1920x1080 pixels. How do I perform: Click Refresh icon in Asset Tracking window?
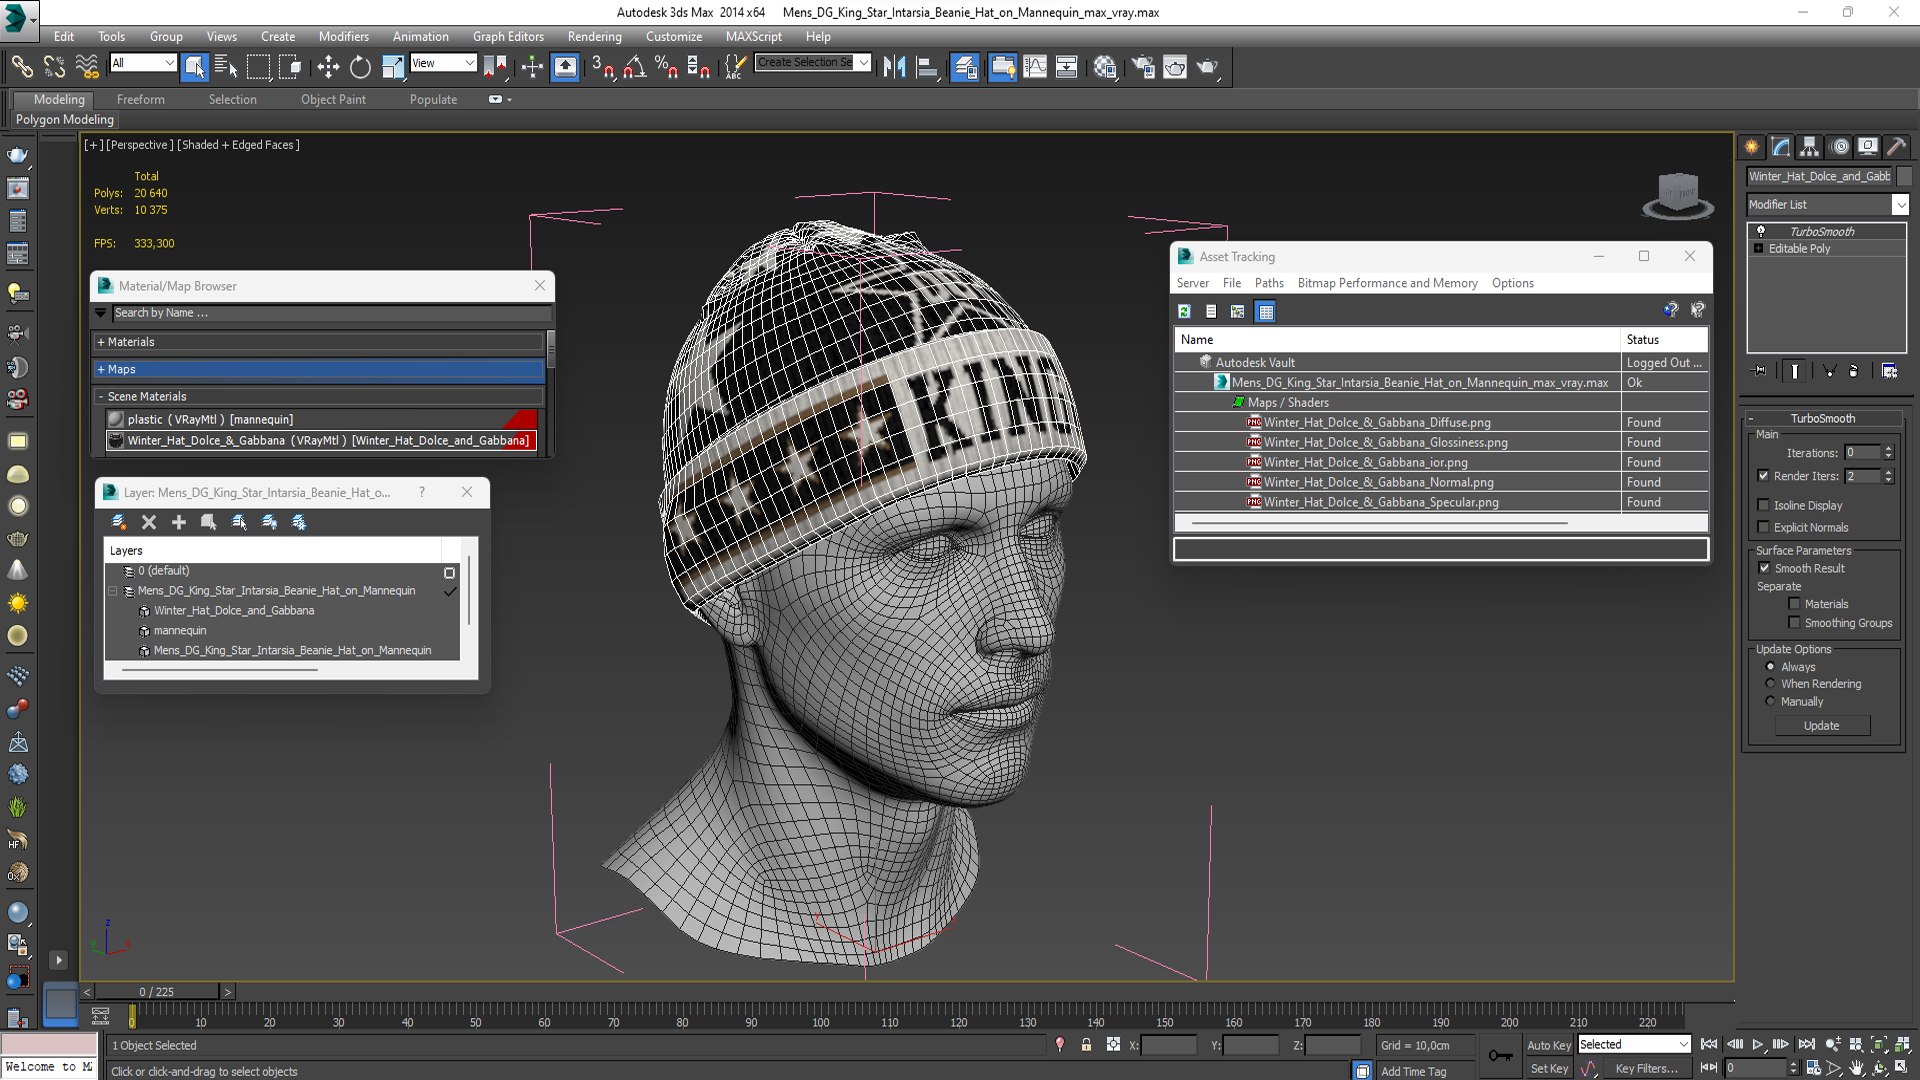coord(1184,311)
